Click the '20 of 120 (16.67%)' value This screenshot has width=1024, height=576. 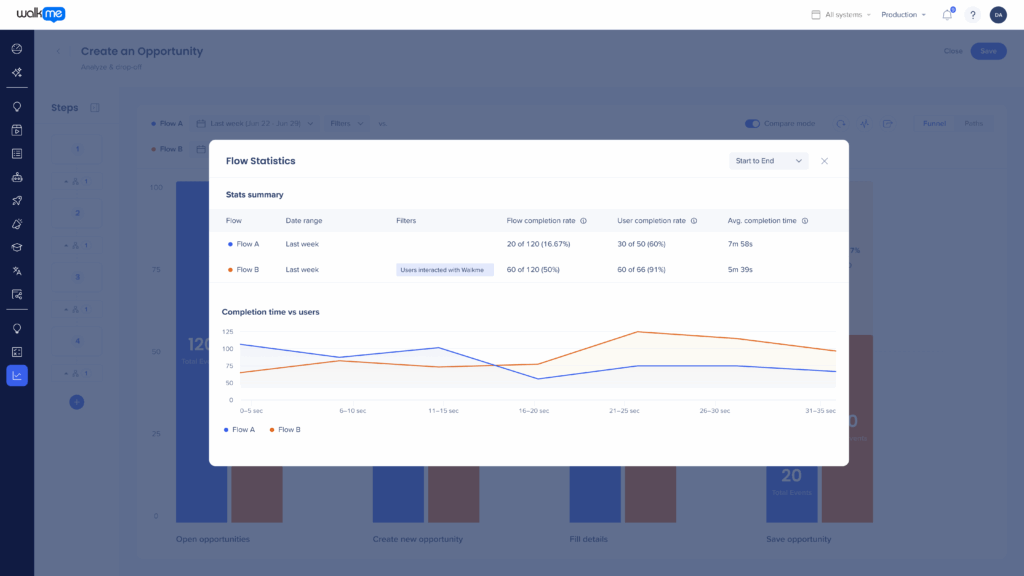[x=538, y=244]
